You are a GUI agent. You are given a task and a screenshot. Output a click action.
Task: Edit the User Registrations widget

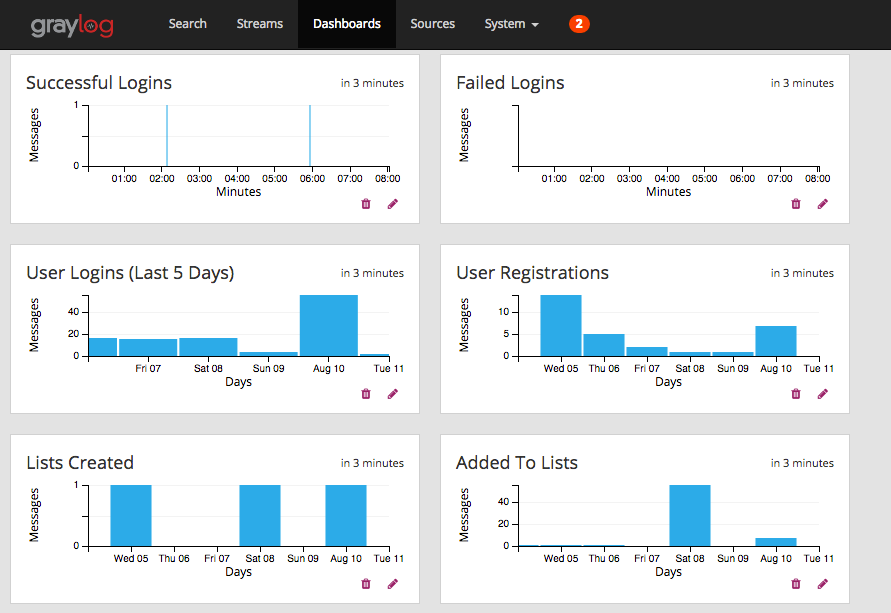click(x=823, y=394)
